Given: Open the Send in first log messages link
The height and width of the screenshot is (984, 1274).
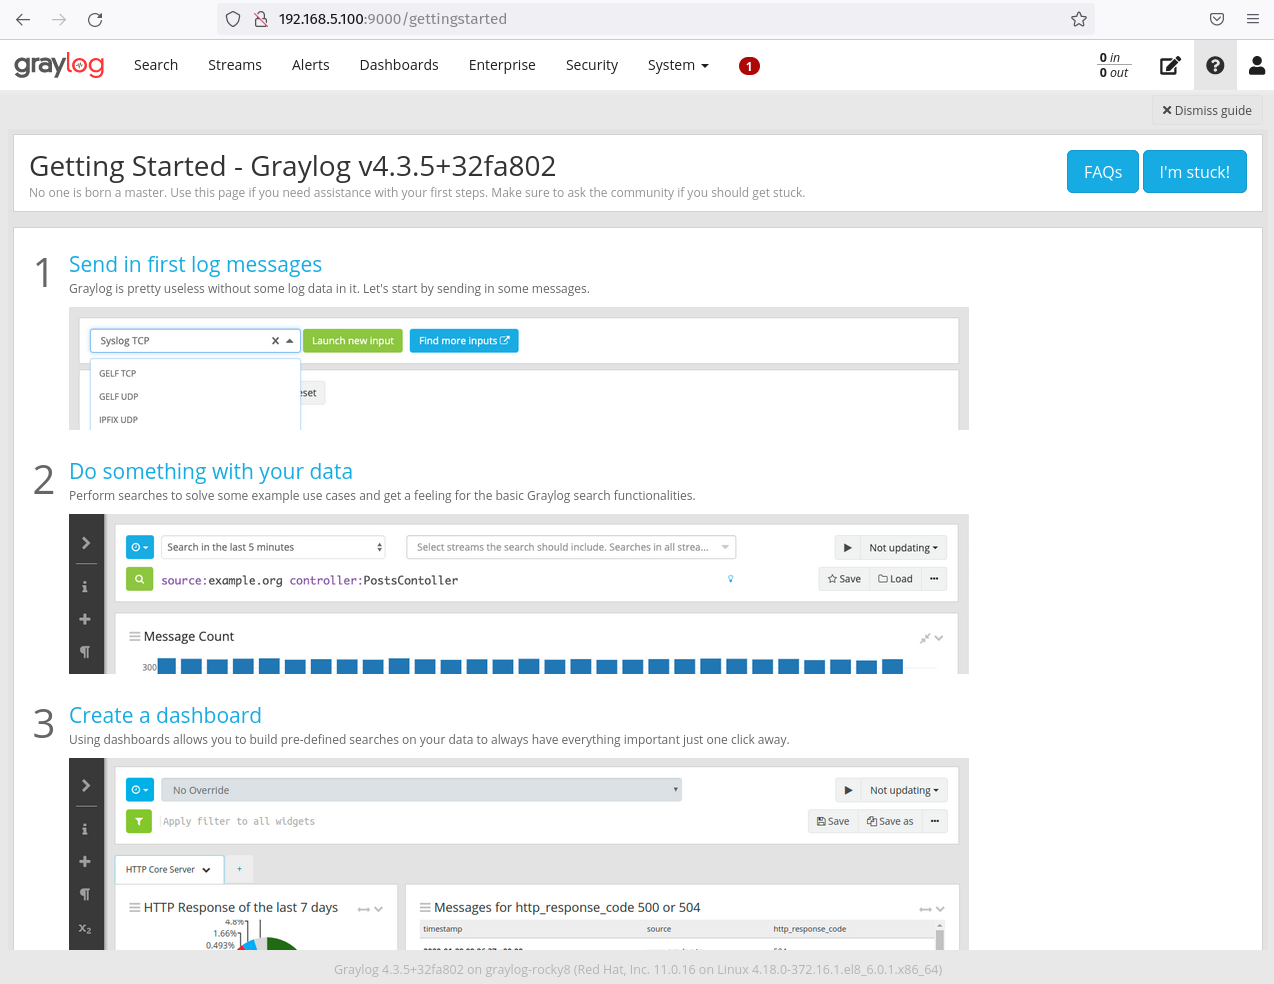Looking at the screenshot, I should (195, 264).
